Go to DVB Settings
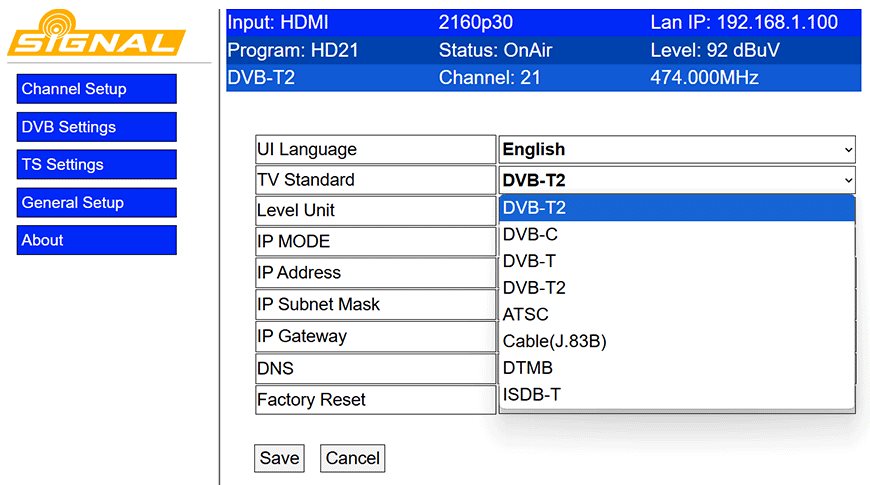870x485 pixels. (96, 127)
